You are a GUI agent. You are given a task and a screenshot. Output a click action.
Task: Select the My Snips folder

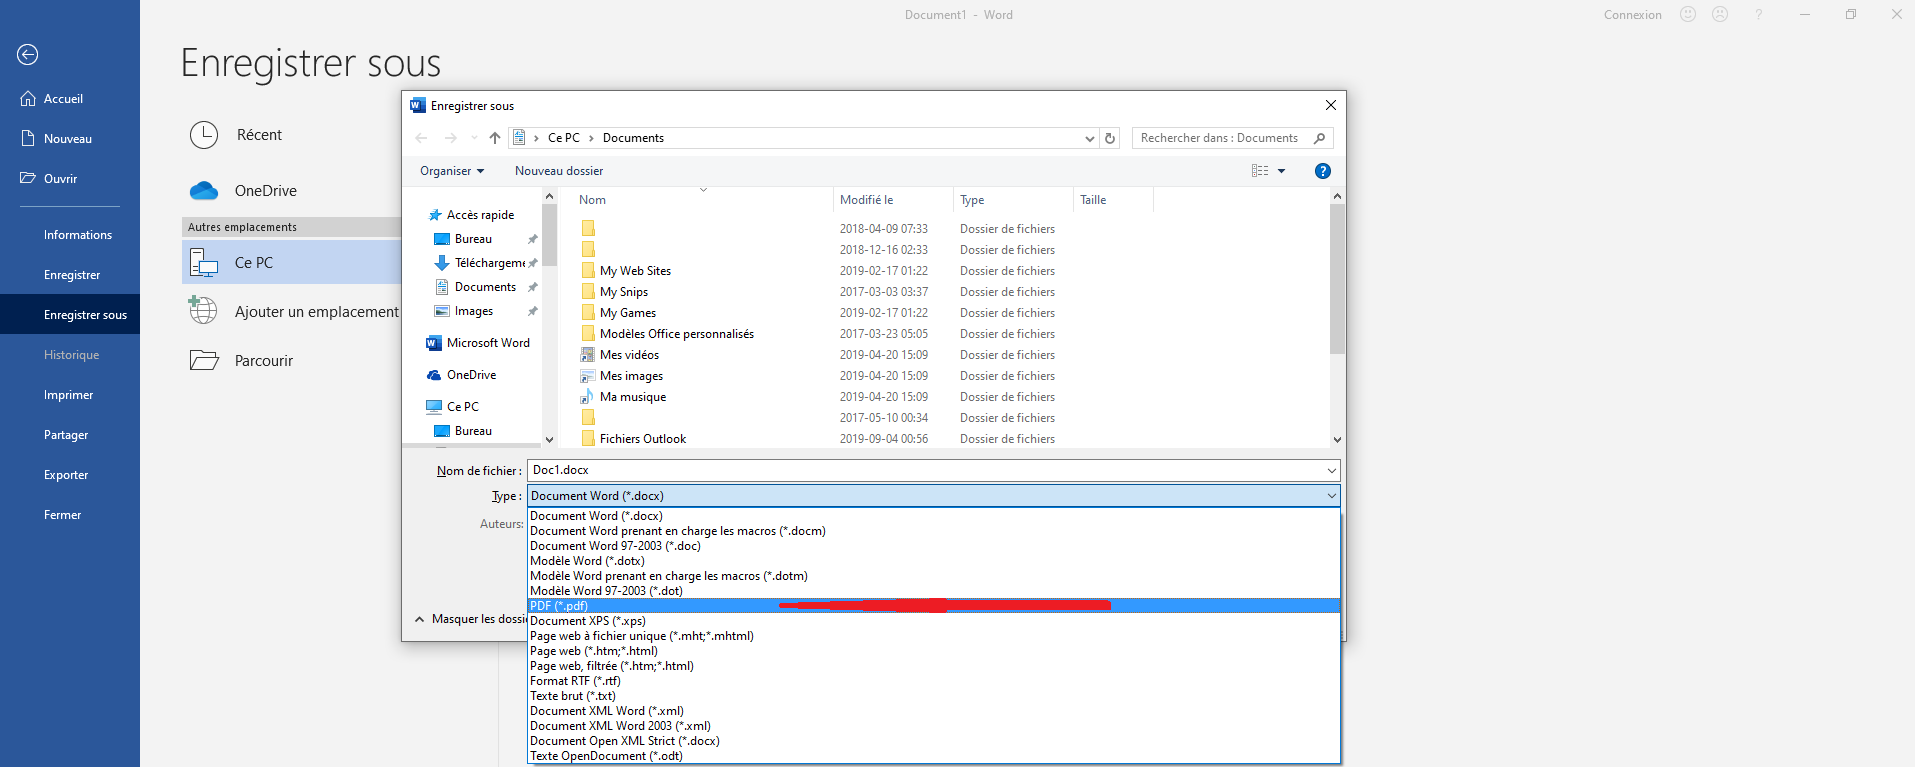click(624, 292)
